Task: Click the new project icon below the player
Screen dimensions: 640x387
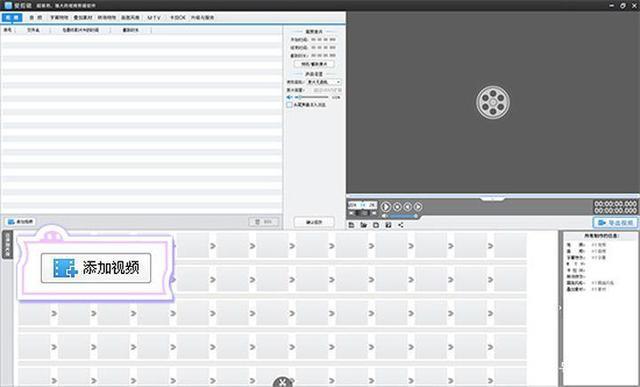Action: [x=351, y=225]
